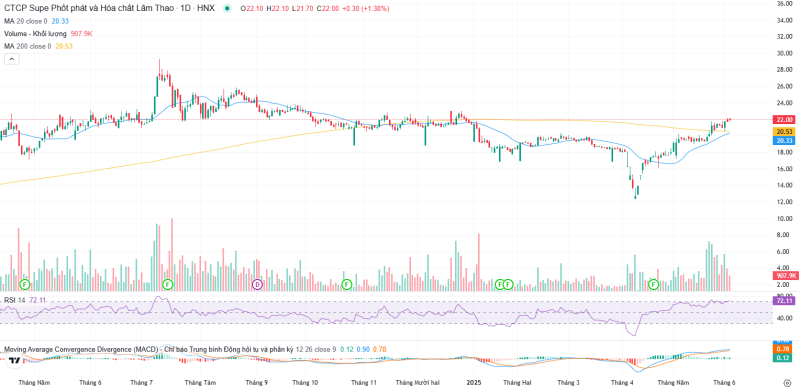Click the 8.00 price scale label

tap(784, 235)
